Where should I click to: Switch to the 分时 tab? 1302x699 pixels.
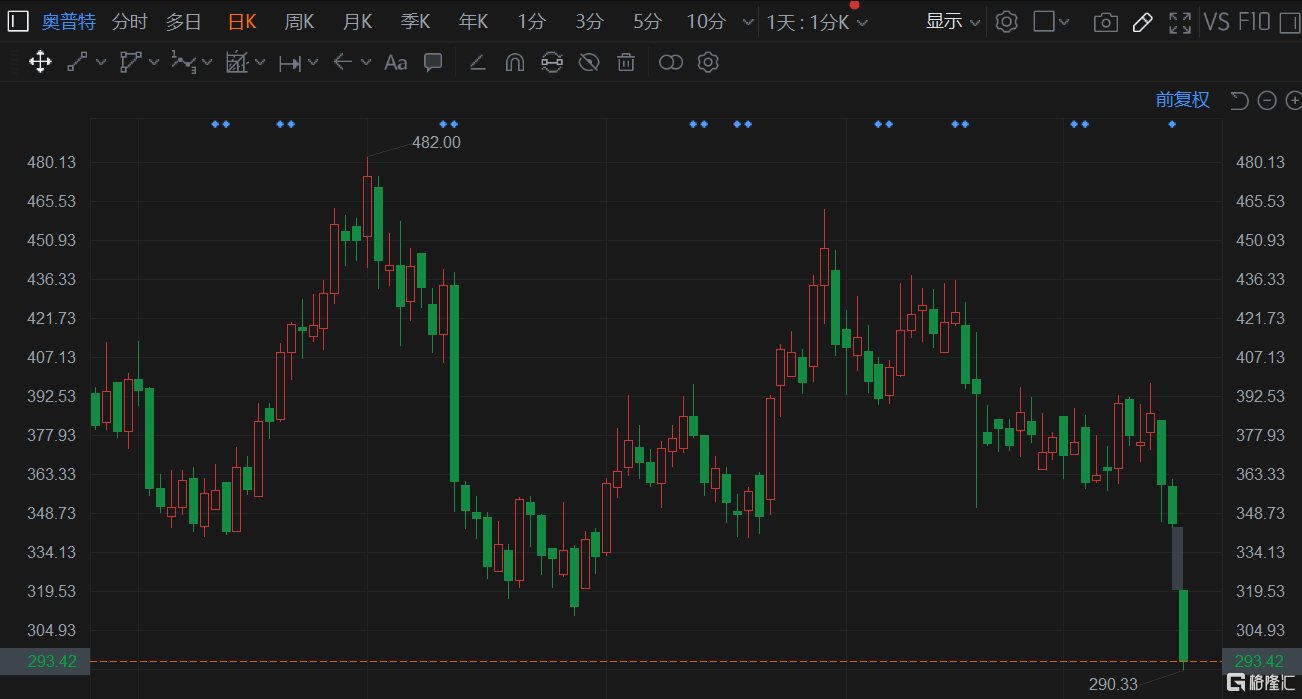(x=129, y=21)
